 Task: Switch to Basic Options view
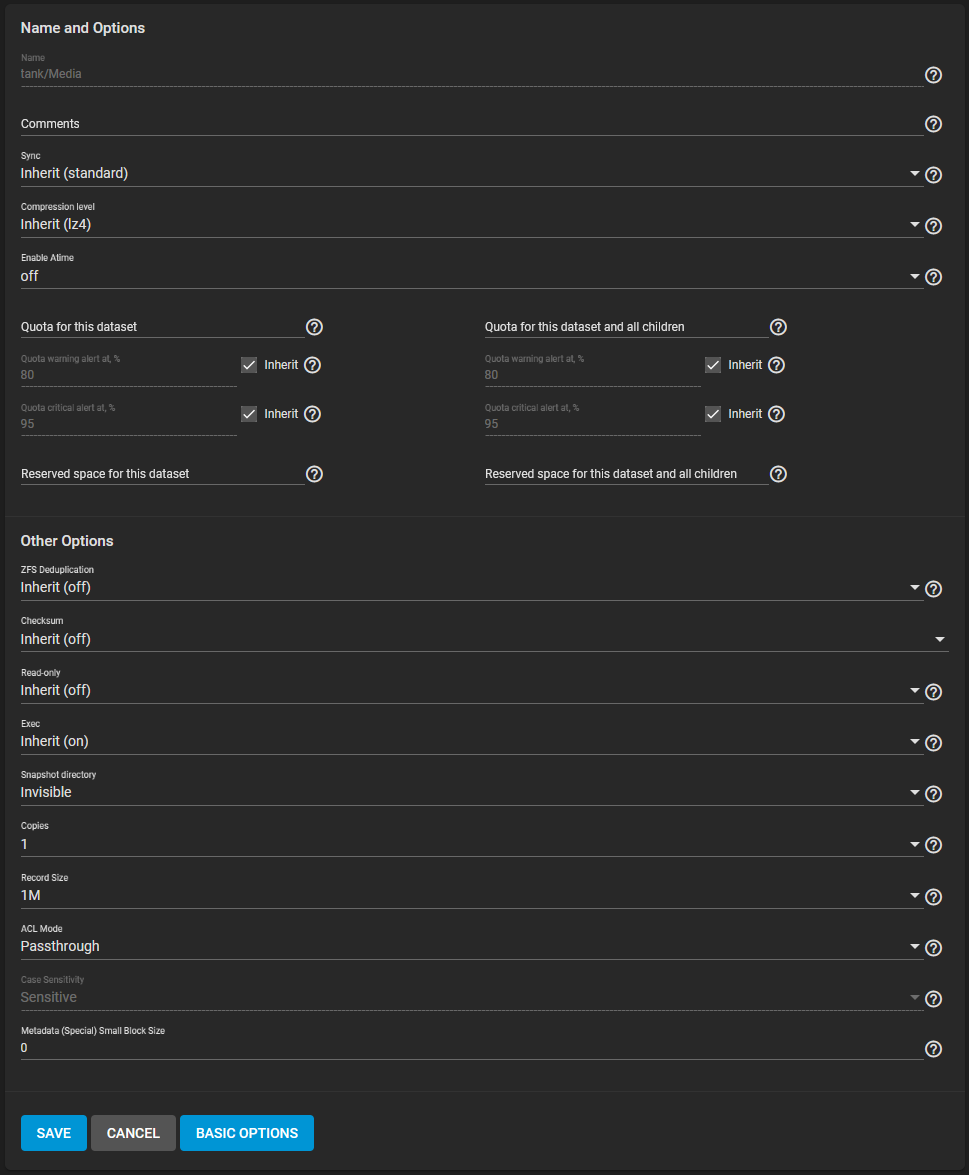tap(247, 1133)
